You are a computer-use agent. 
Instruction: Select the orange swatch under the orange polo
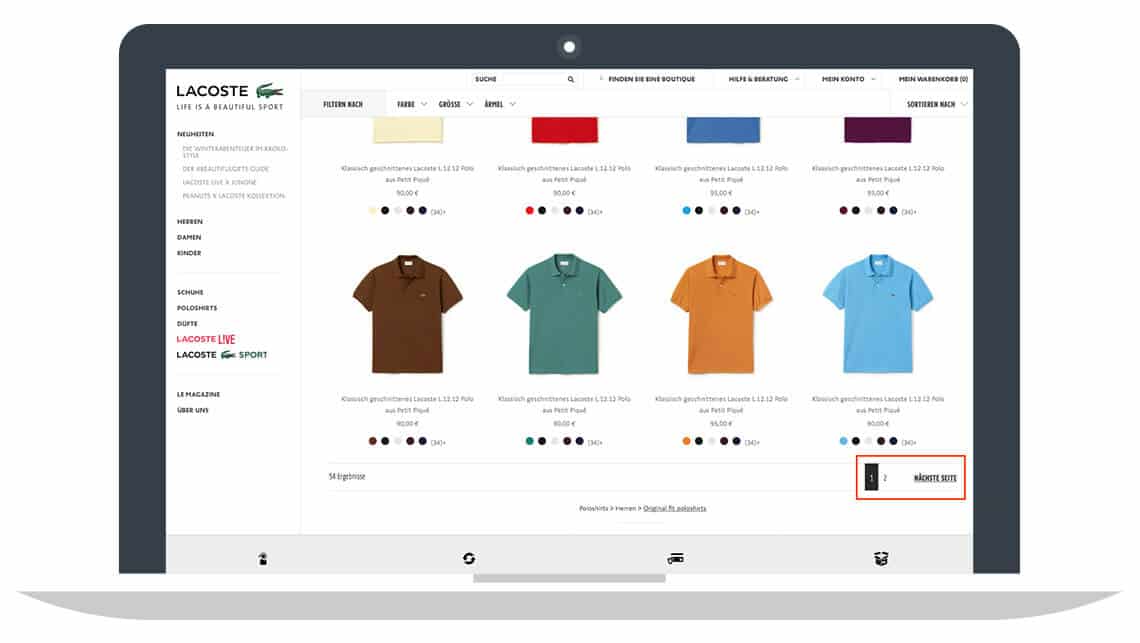pos(686,442)
